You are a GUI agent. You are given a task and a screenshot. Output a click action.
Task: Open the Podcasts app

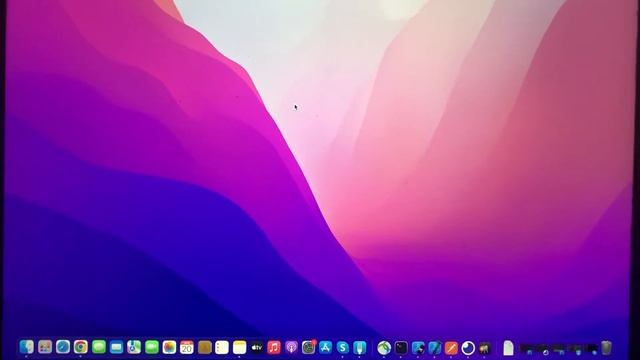pos(291,347)
